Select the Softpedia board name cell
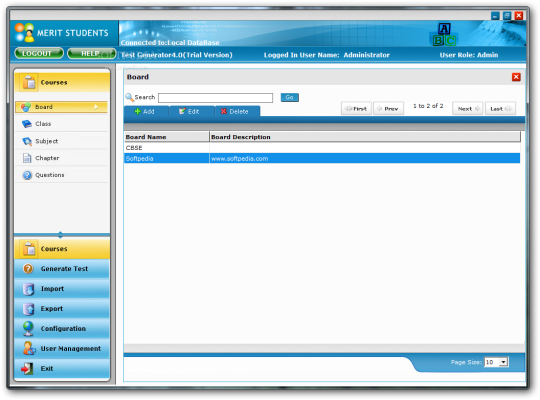 coord(167,158)
